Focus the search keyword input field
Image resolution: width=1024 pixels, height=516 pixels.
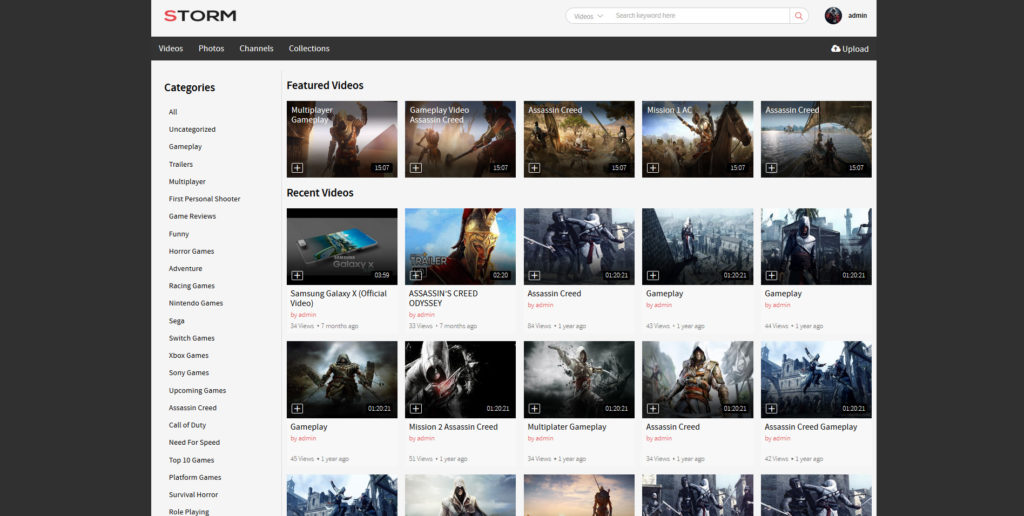700,16
